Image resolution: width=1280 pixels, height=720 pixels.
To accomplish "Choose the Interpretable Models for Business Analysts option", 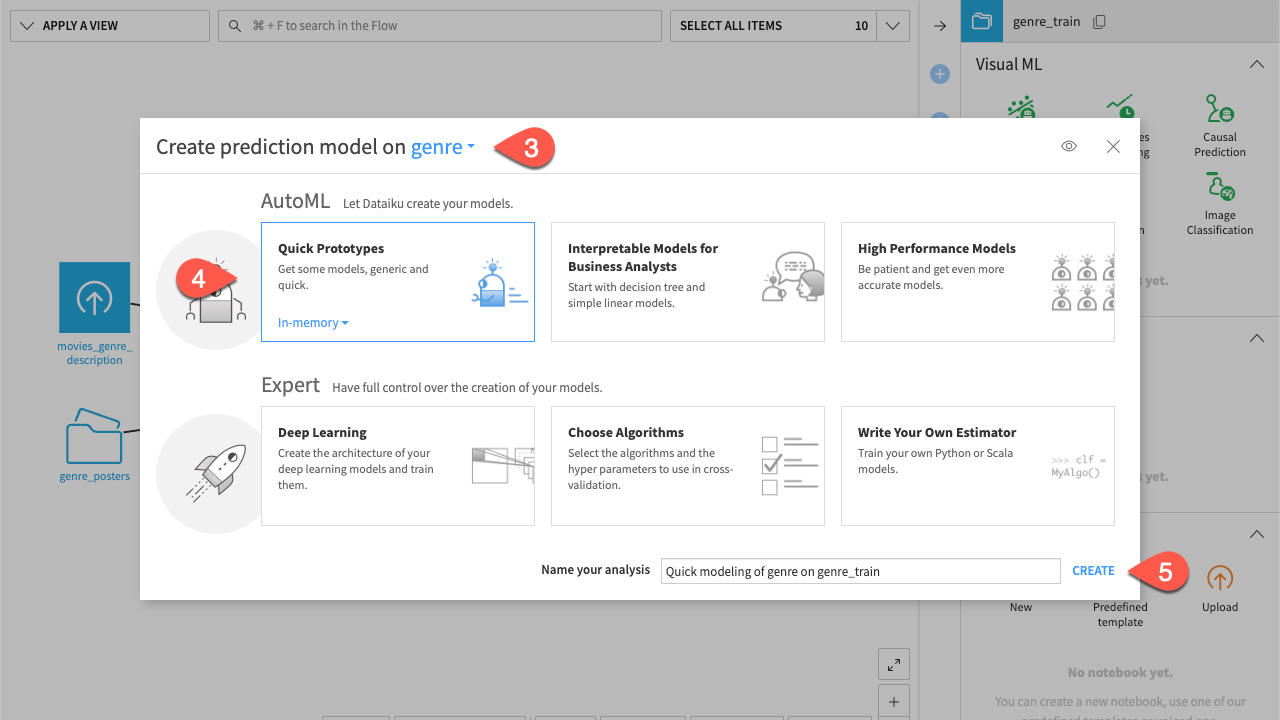I will coord(687,282).
